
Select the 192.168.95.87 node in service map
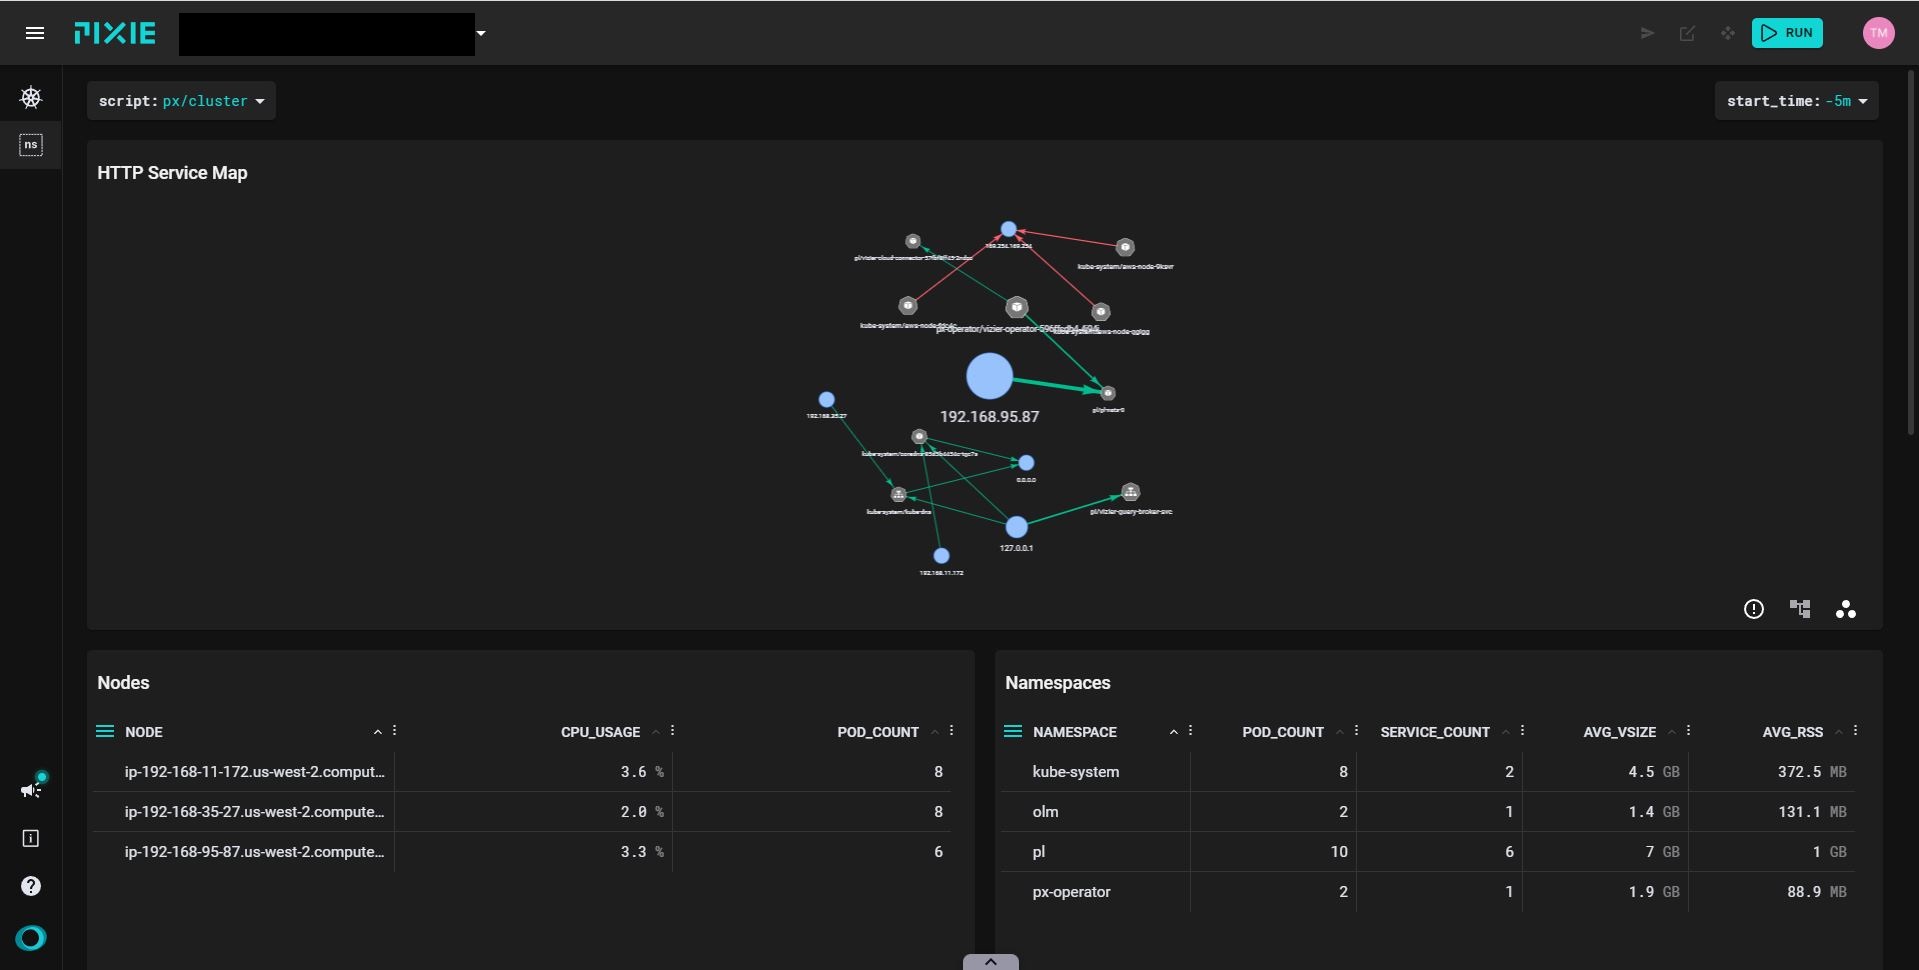click(x=989, y=376)
